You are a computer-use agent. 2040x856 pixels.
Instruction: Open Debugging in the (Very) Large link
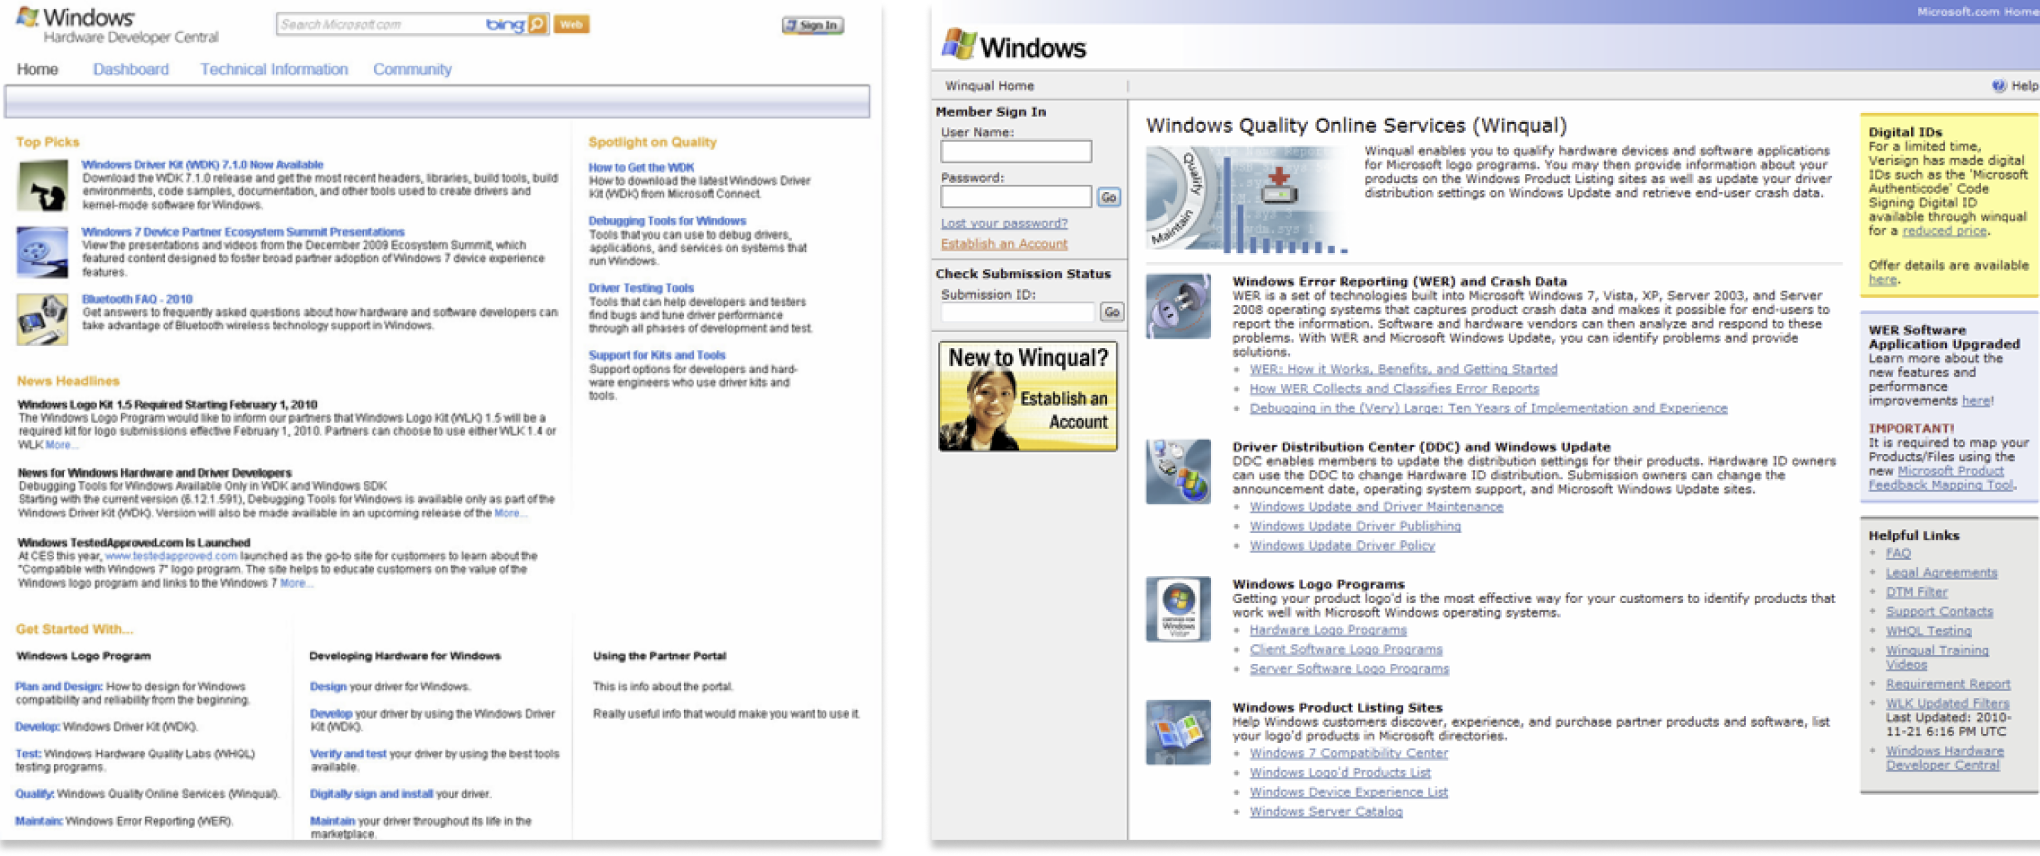[x=1488, y=408]
